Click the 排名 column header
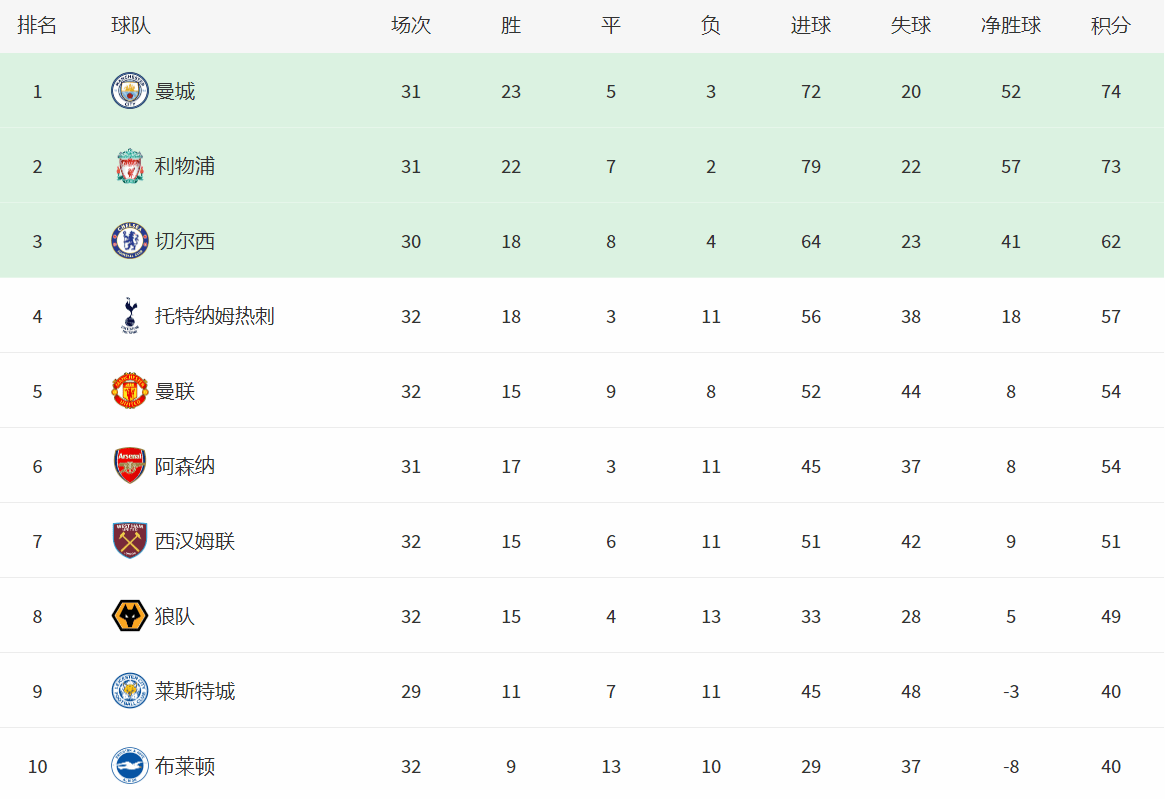This screenshot has width=1165, height=799. [x=37, y=25]
